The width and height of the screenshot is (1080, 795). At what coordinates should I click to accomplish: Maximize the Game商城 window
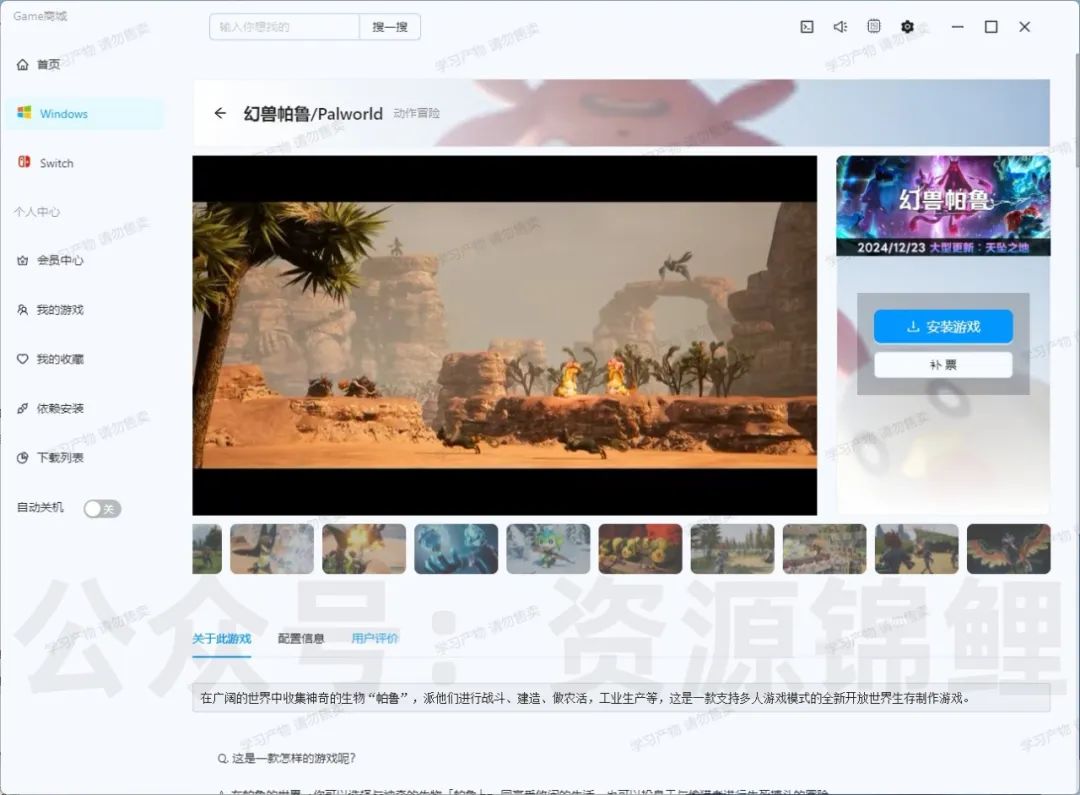coord(991,27)
